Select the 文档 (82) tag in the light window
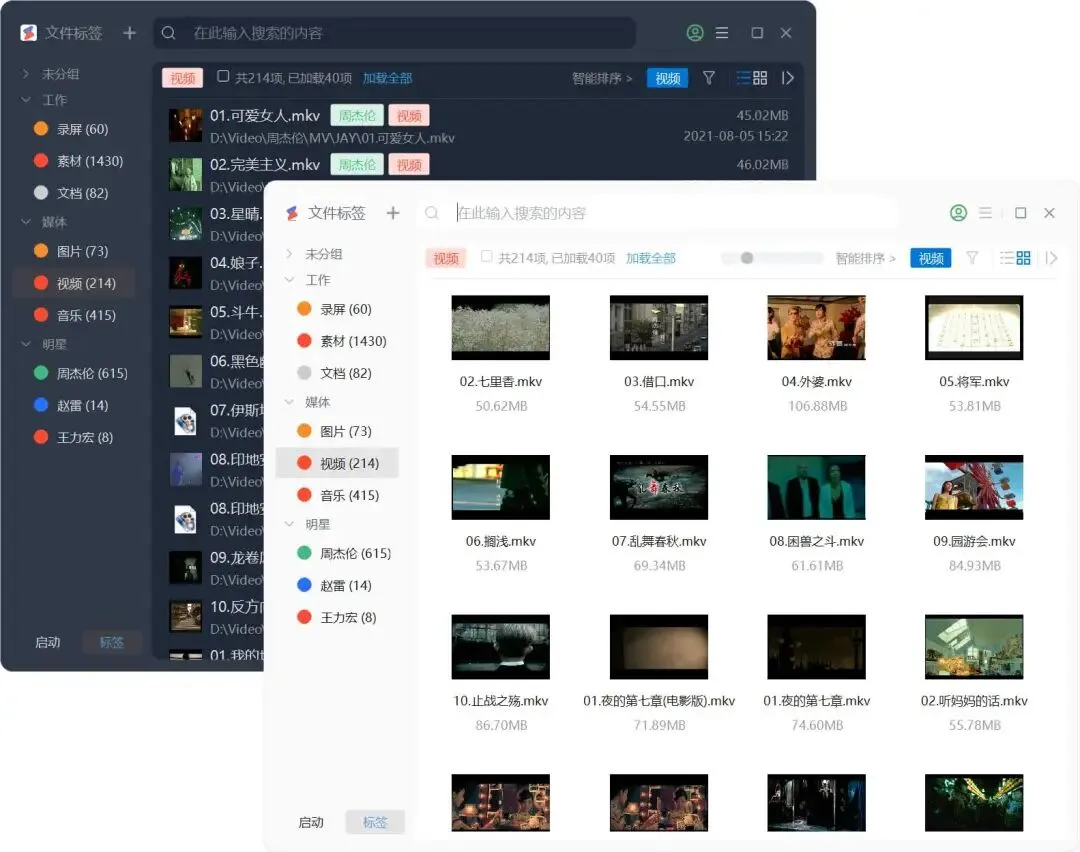Viewport: 1080px width, 852px height. coord(338,373)
